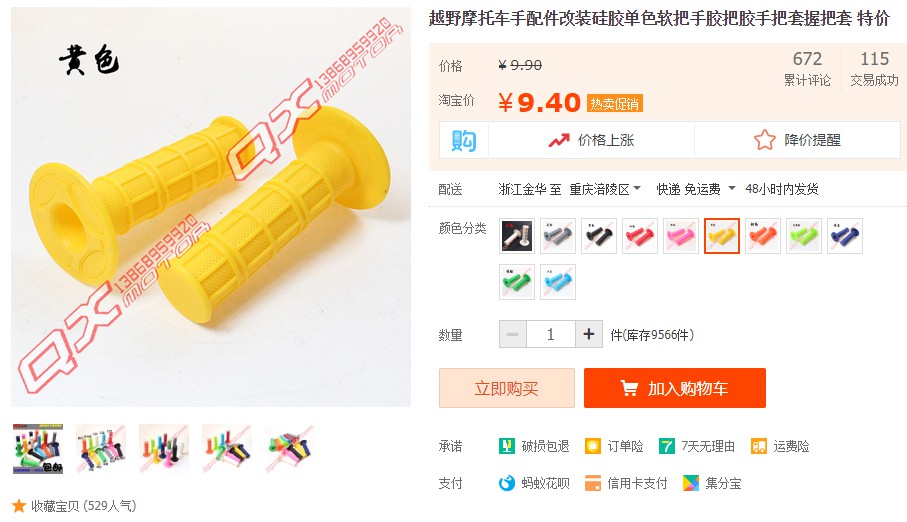Decrease quantity with the minus button
Image resolution: width=907 pixels, height=522 pixels.
click(513, 334)
